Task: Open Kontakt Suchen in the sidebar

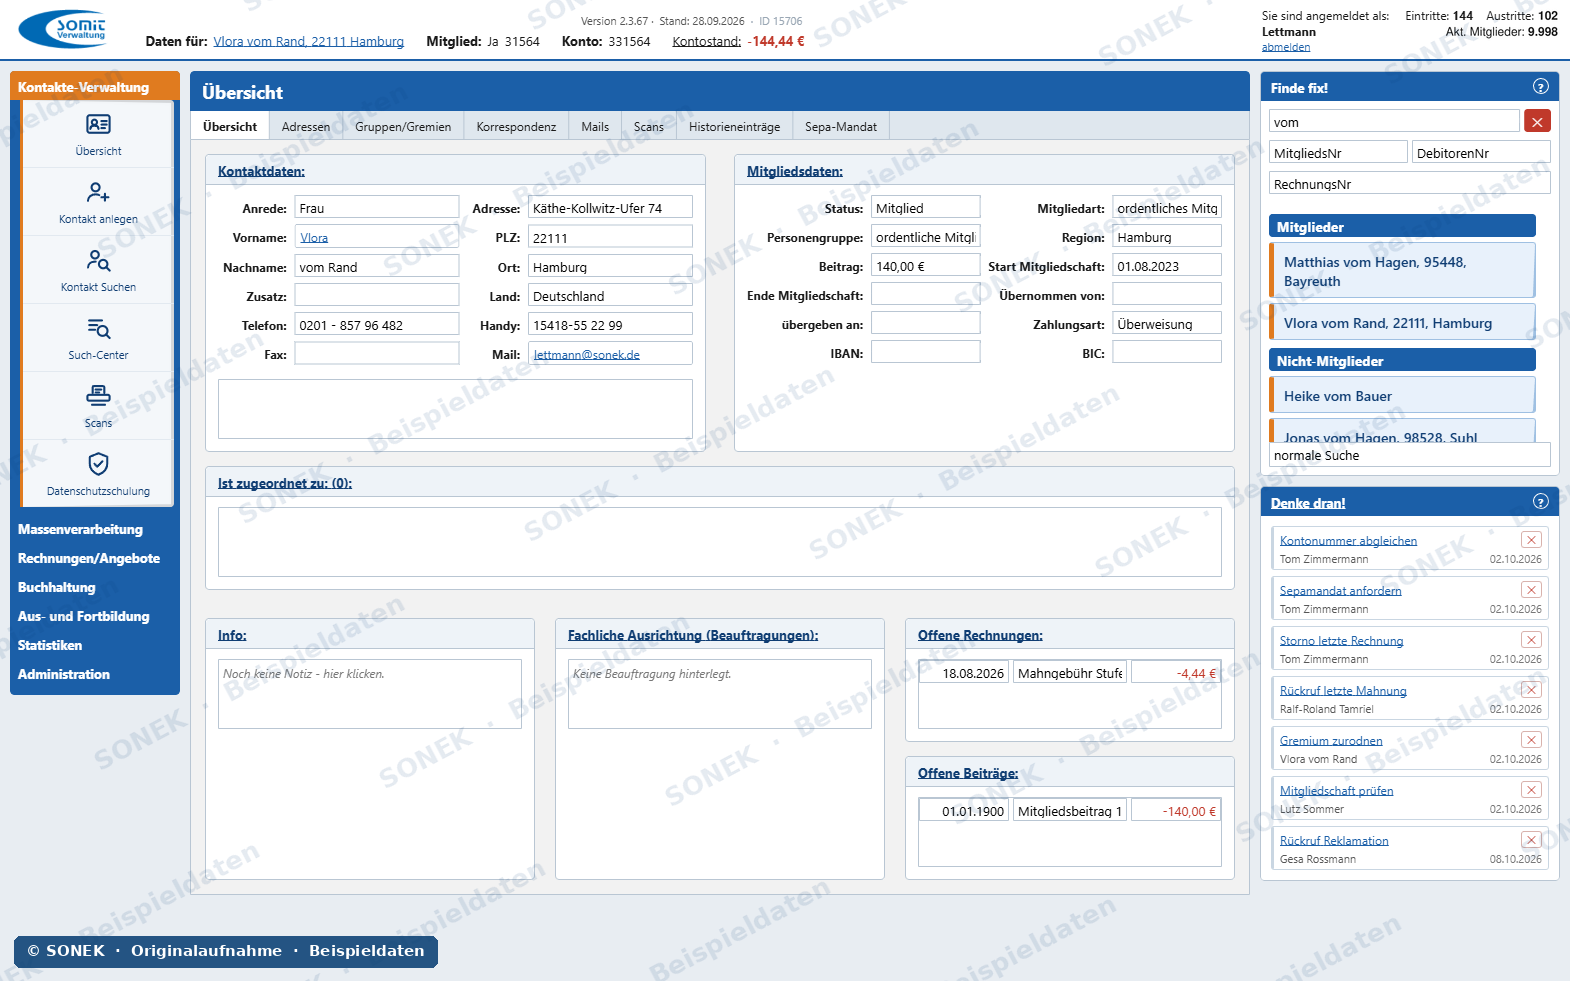Action: coord(98,260)
